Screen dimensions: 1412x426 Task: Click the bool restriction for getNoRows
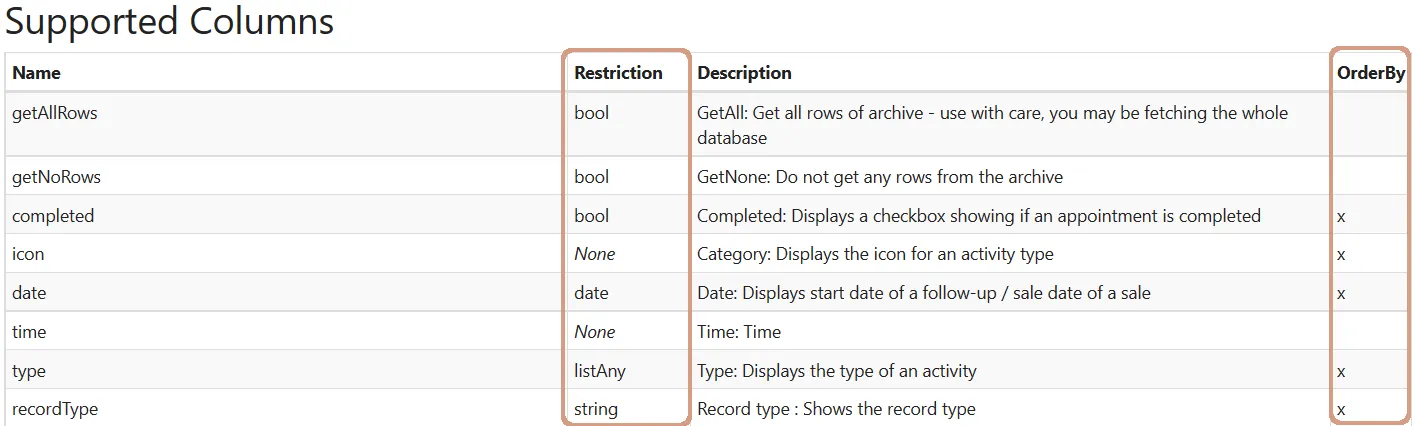pyautogui.click(x=591, y=177)
